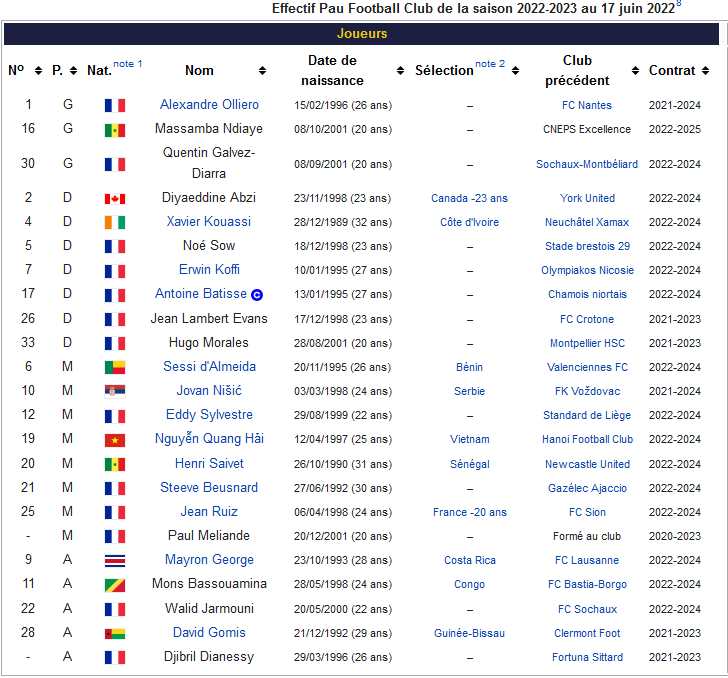The height and width of the screenshot is (678, 728).
Task: Click Senegal flag in Massamba Ndiaye row
Action: pos(115,130)
